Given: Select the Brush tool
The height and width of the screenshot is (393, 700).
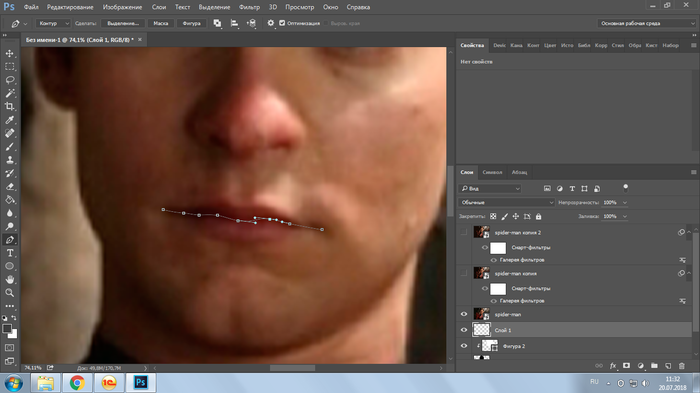Looking at the screenshot, I should [9, 147].
